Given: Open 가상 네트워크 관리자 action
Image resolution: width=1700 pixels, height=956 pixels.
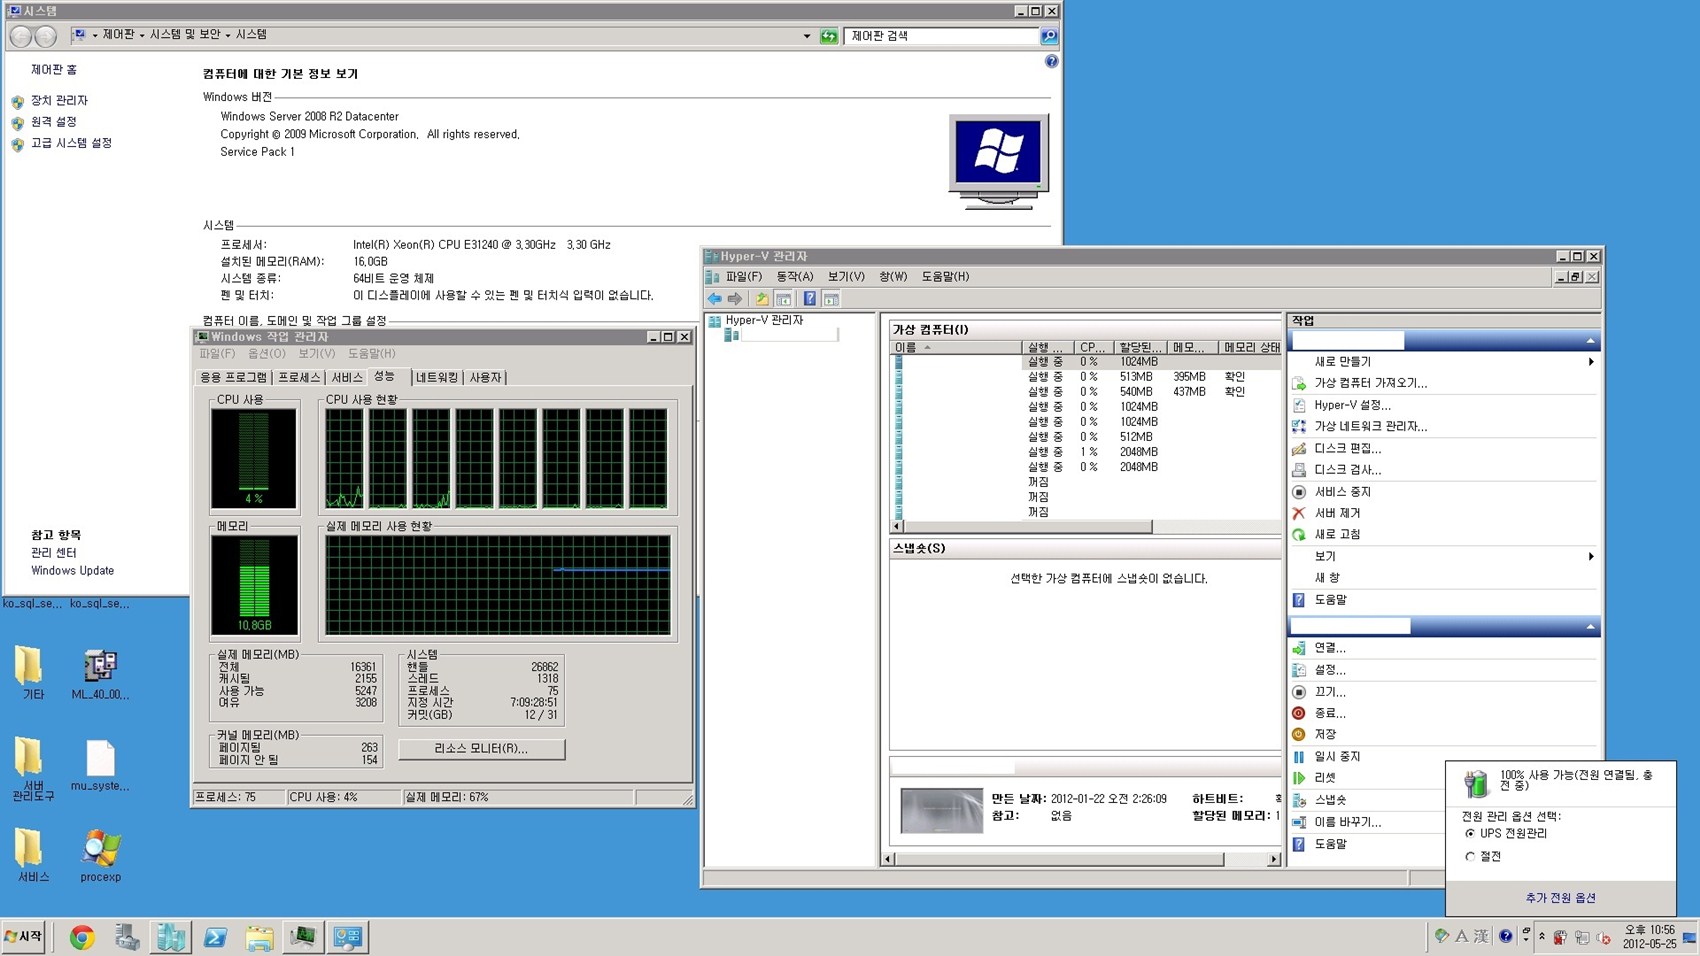Looking at the screenshot, I should (x=1370, y=426).
